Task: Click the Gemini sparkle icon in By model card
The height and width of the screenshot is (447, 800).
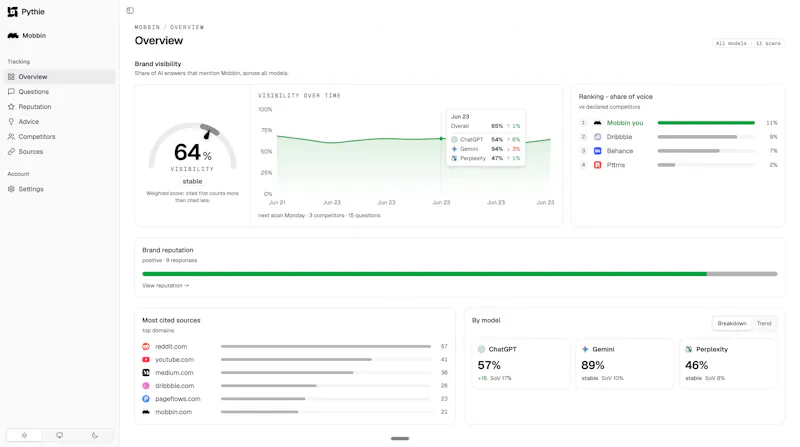Action: coord(585,350)
